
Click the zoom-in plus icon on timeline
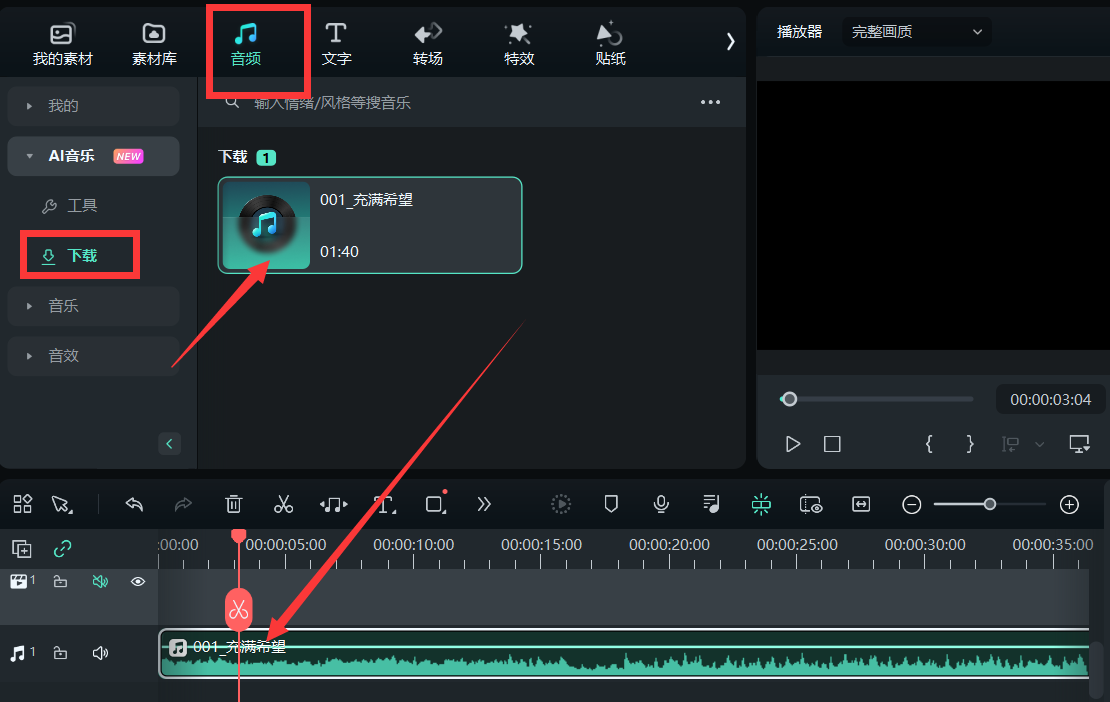pyautogui.click(x=1069, y=504)
